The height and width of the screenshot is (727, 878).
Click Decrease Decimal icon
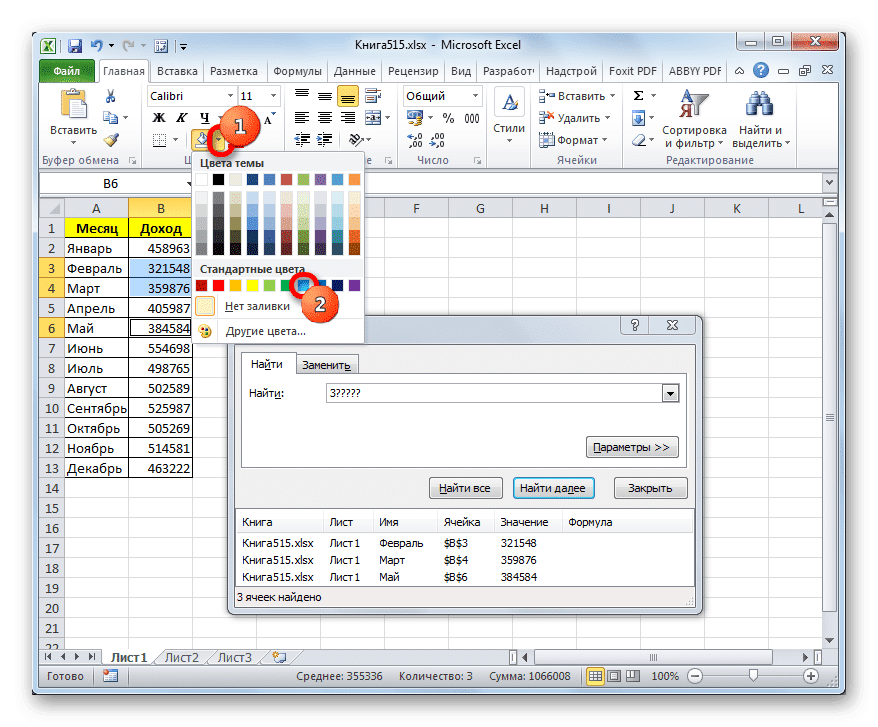click(x=437, y=140)
